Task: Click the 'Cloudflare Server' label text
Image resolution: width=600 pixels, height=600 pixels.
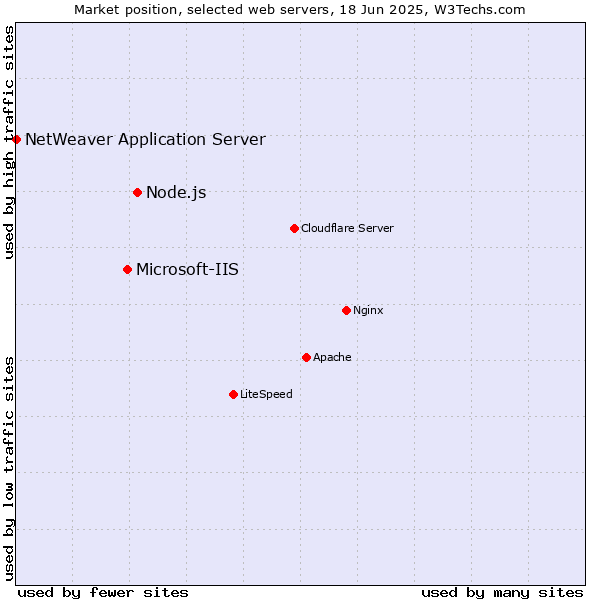Action: [347, 228]
